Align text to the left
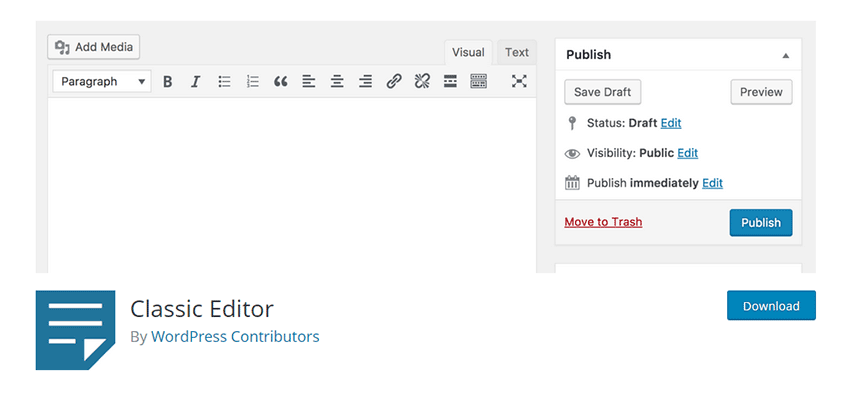 309,82
